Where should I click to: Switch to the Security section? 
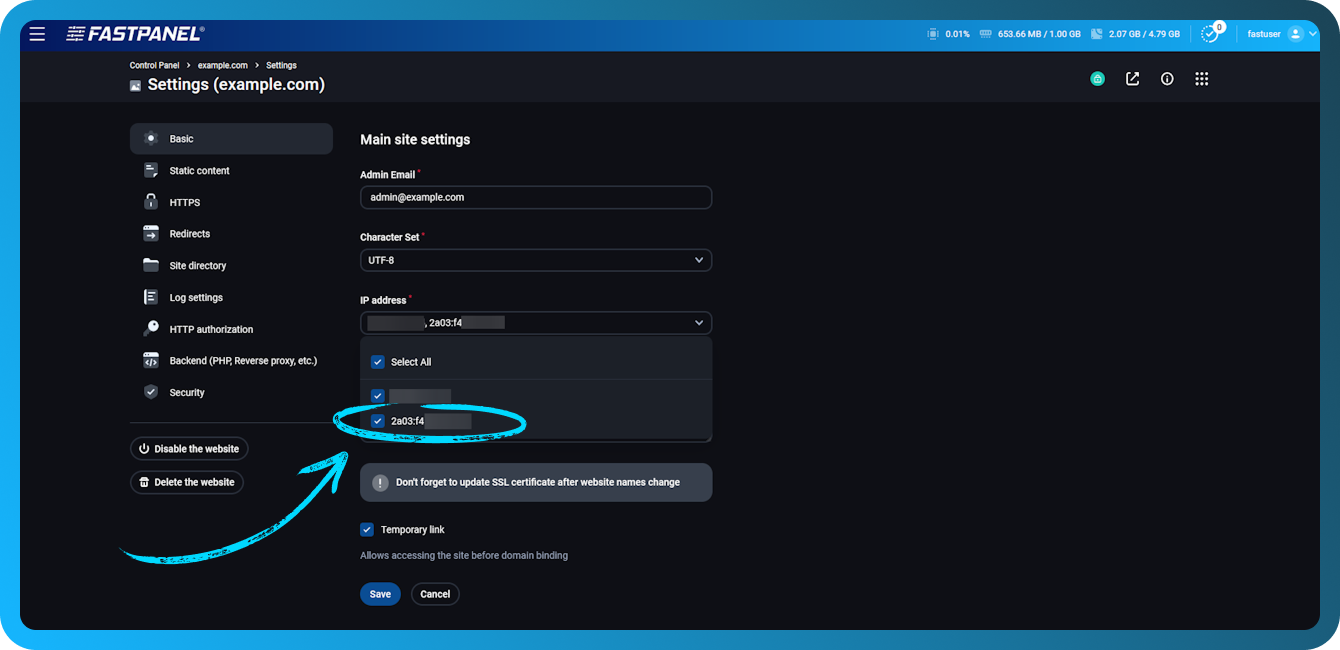(x=188, y=392)
